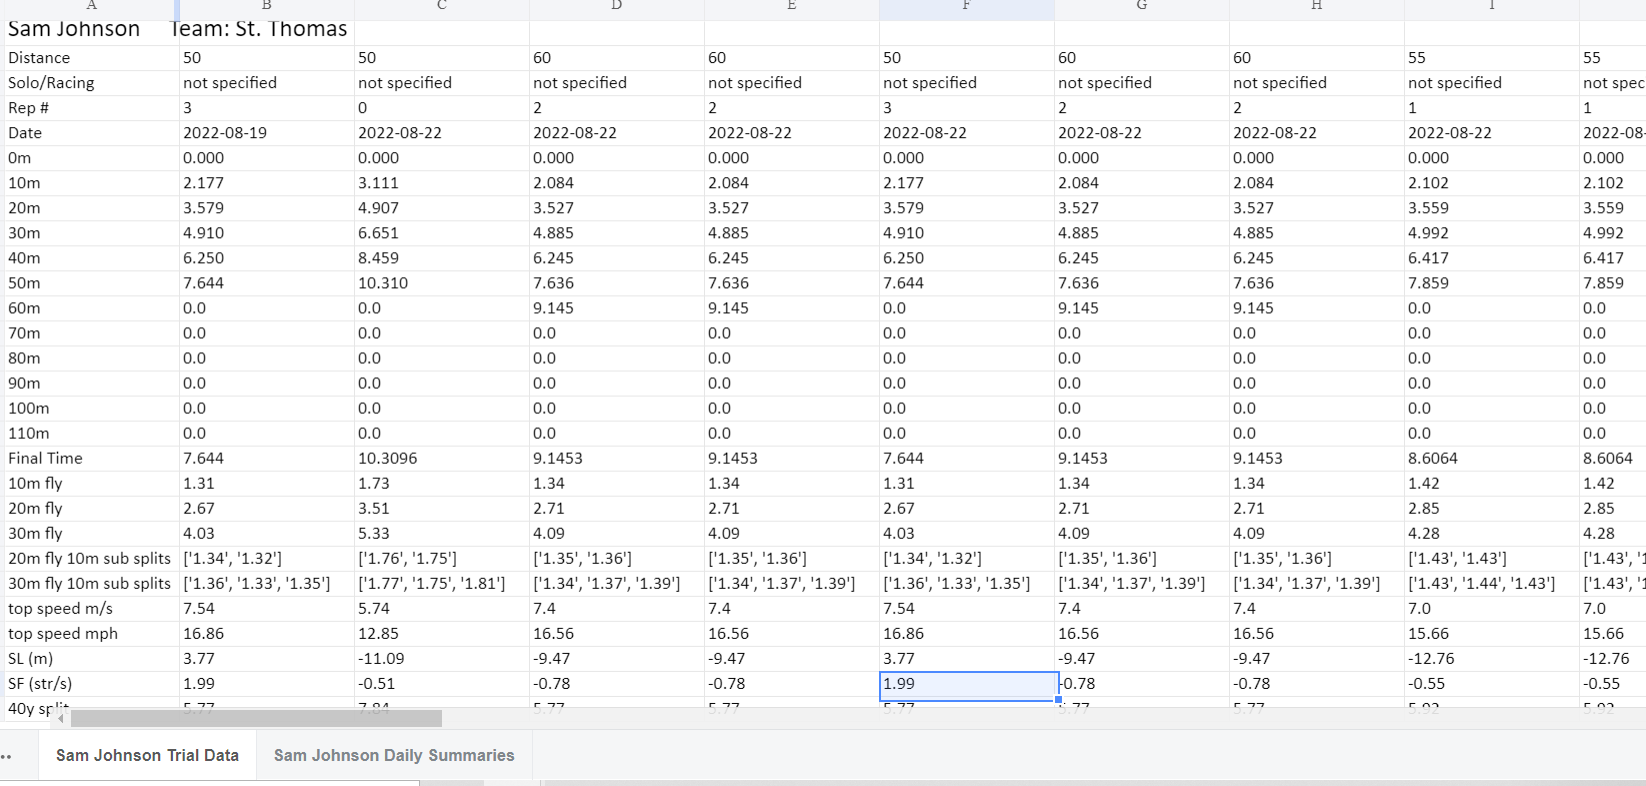
Task: Click the ['1.76', '1.75'] sub splits cell
Action: [442, 558]
